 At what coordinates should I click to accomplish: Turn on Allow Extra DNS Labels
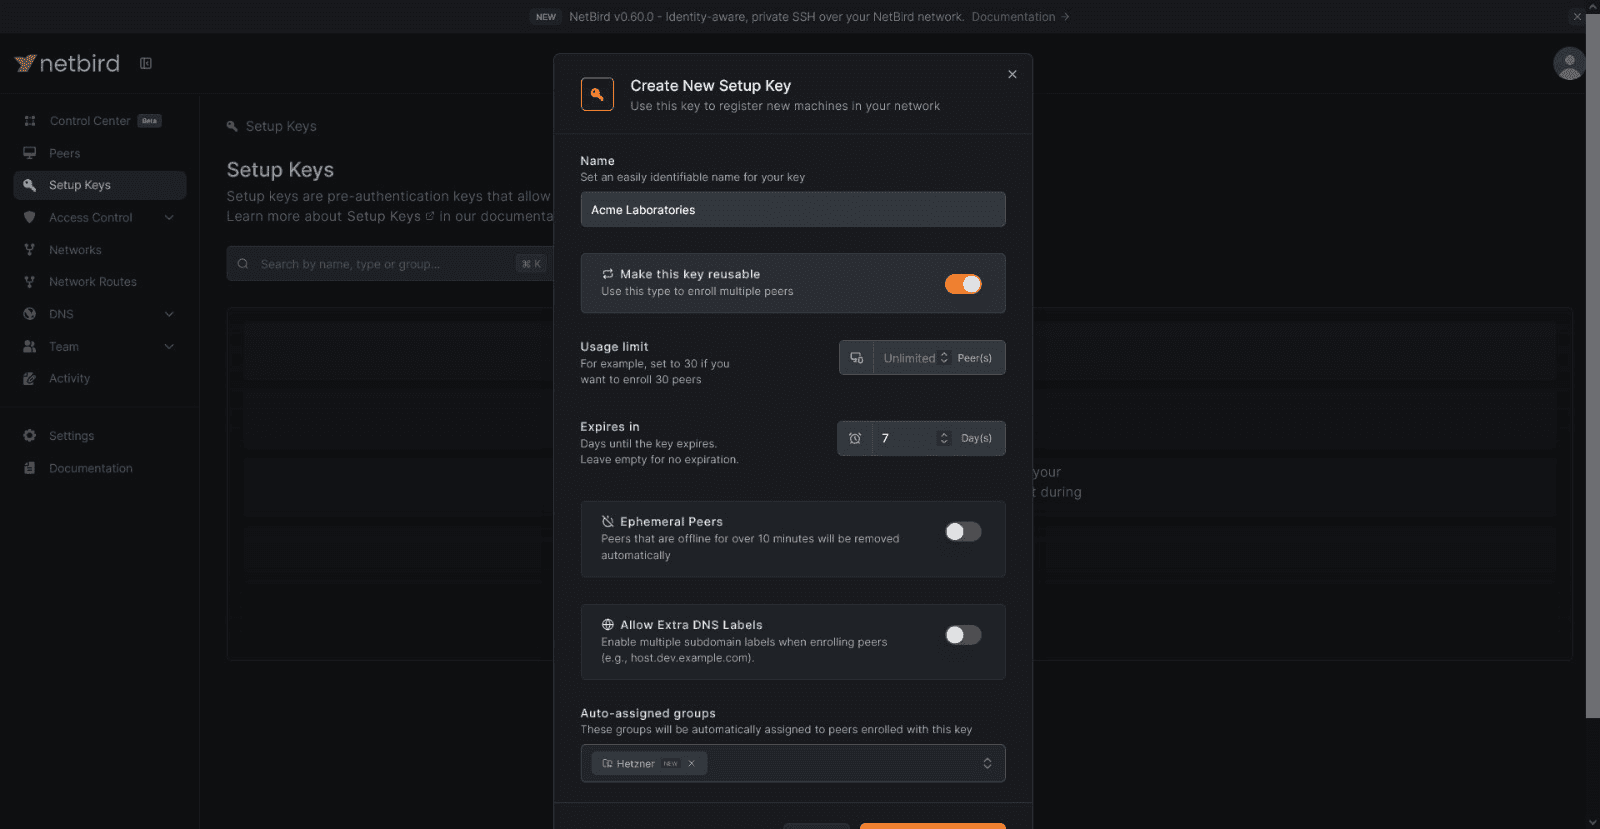[x=963, y=635]
